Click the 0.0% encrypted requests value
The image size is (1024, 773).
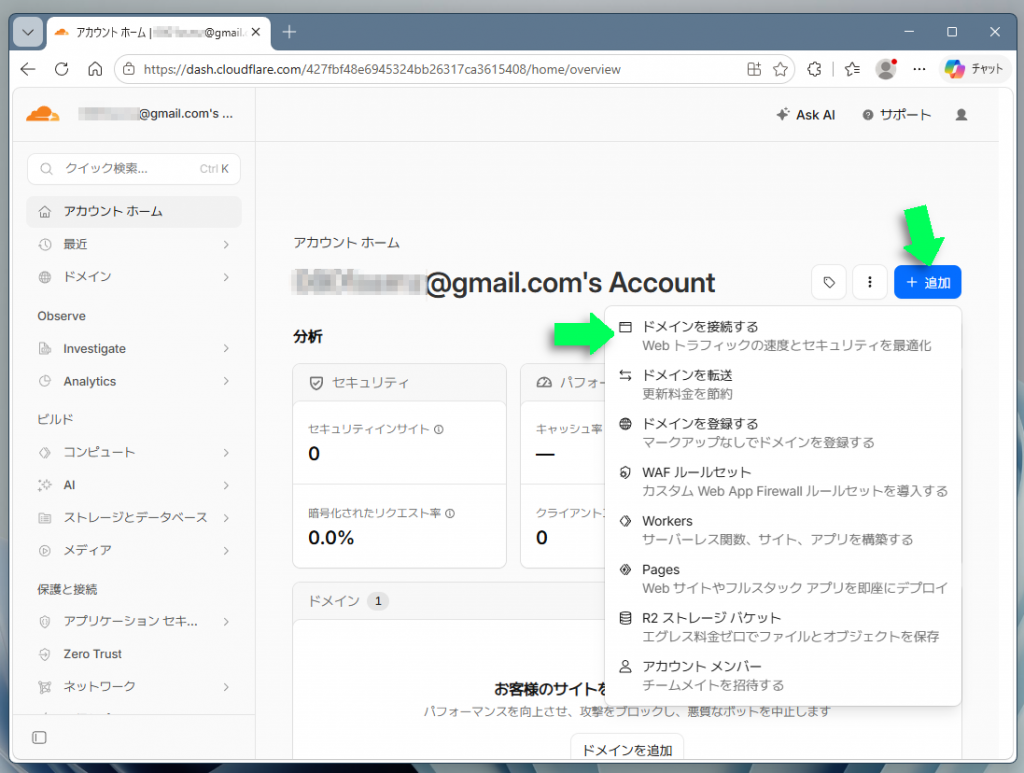click(331, 538)
